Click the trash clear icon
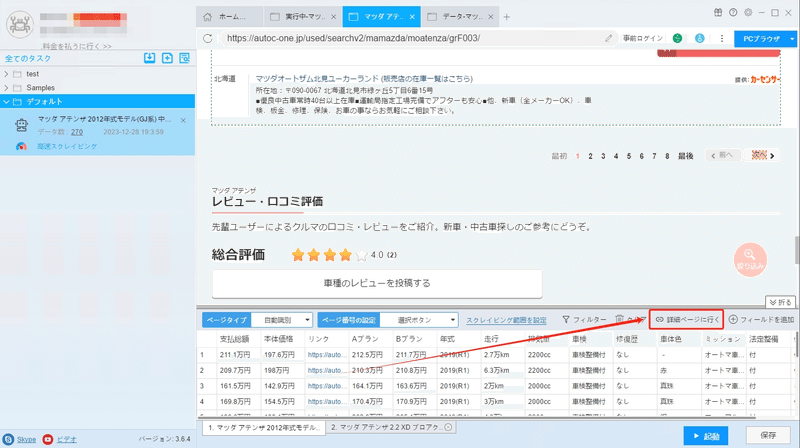Viewport: 800px width, 448px height. (x=619, y=319)
